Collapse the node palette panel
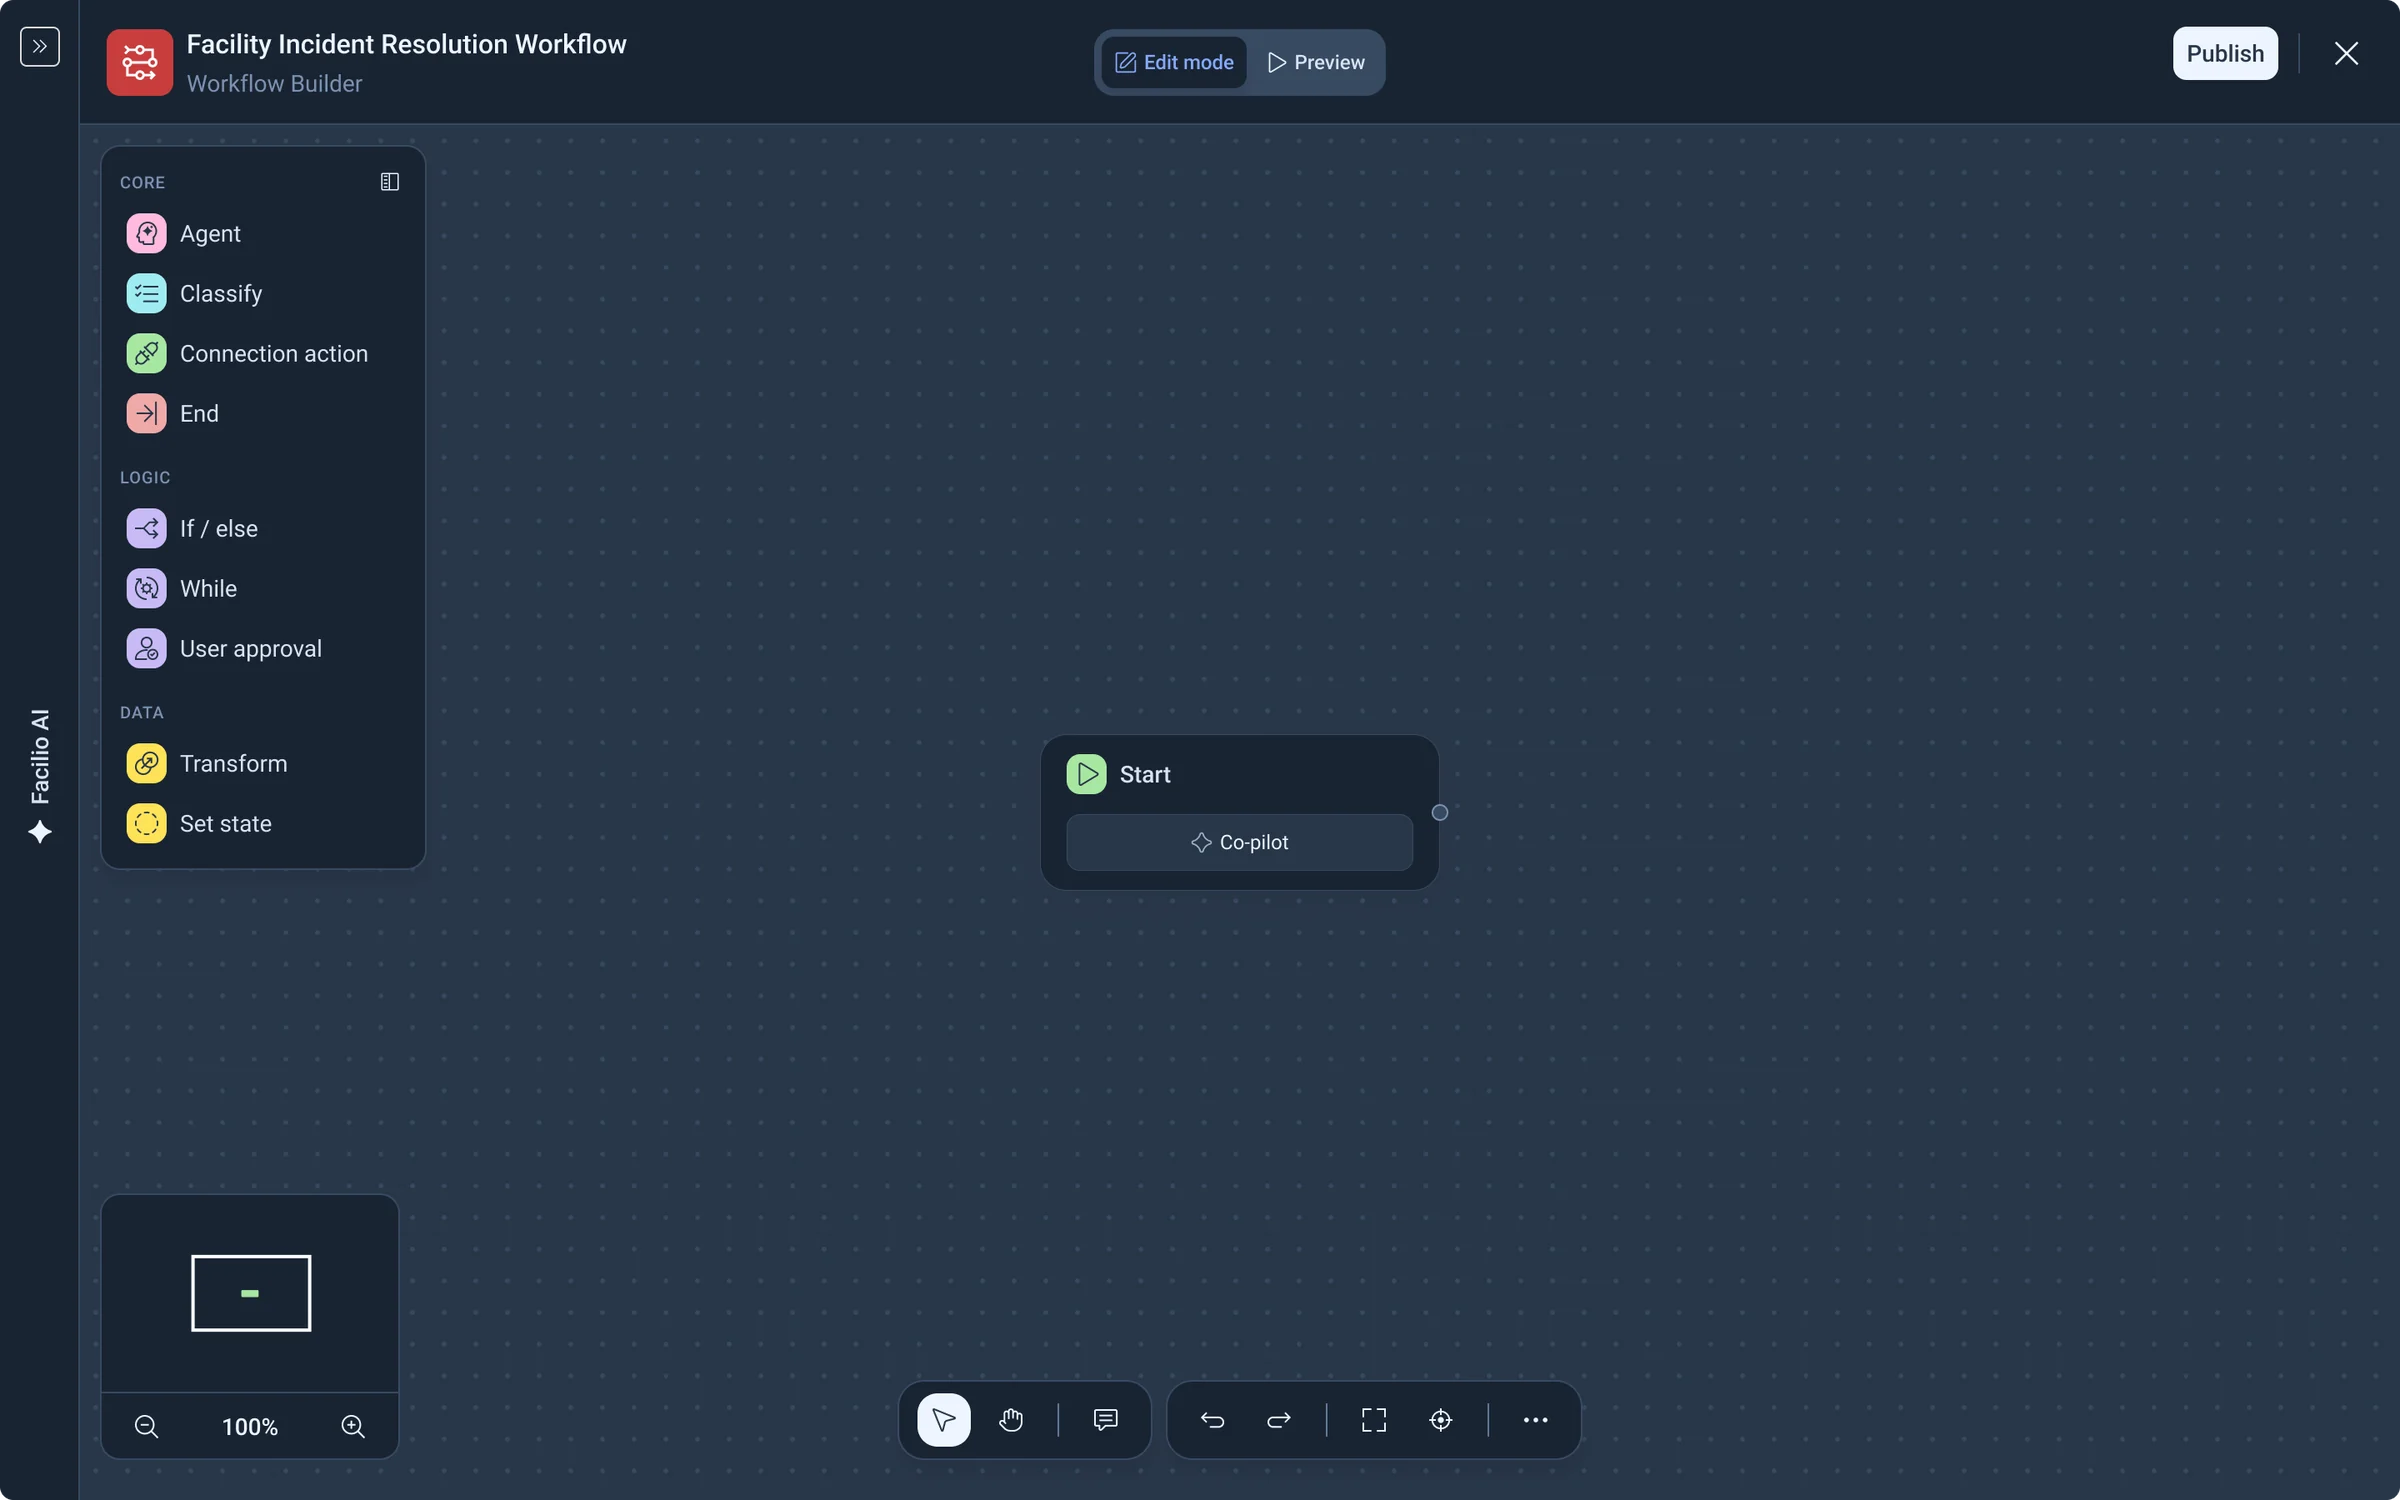The height and width of the screenshot is (1500, 2400). coord(390,182)
